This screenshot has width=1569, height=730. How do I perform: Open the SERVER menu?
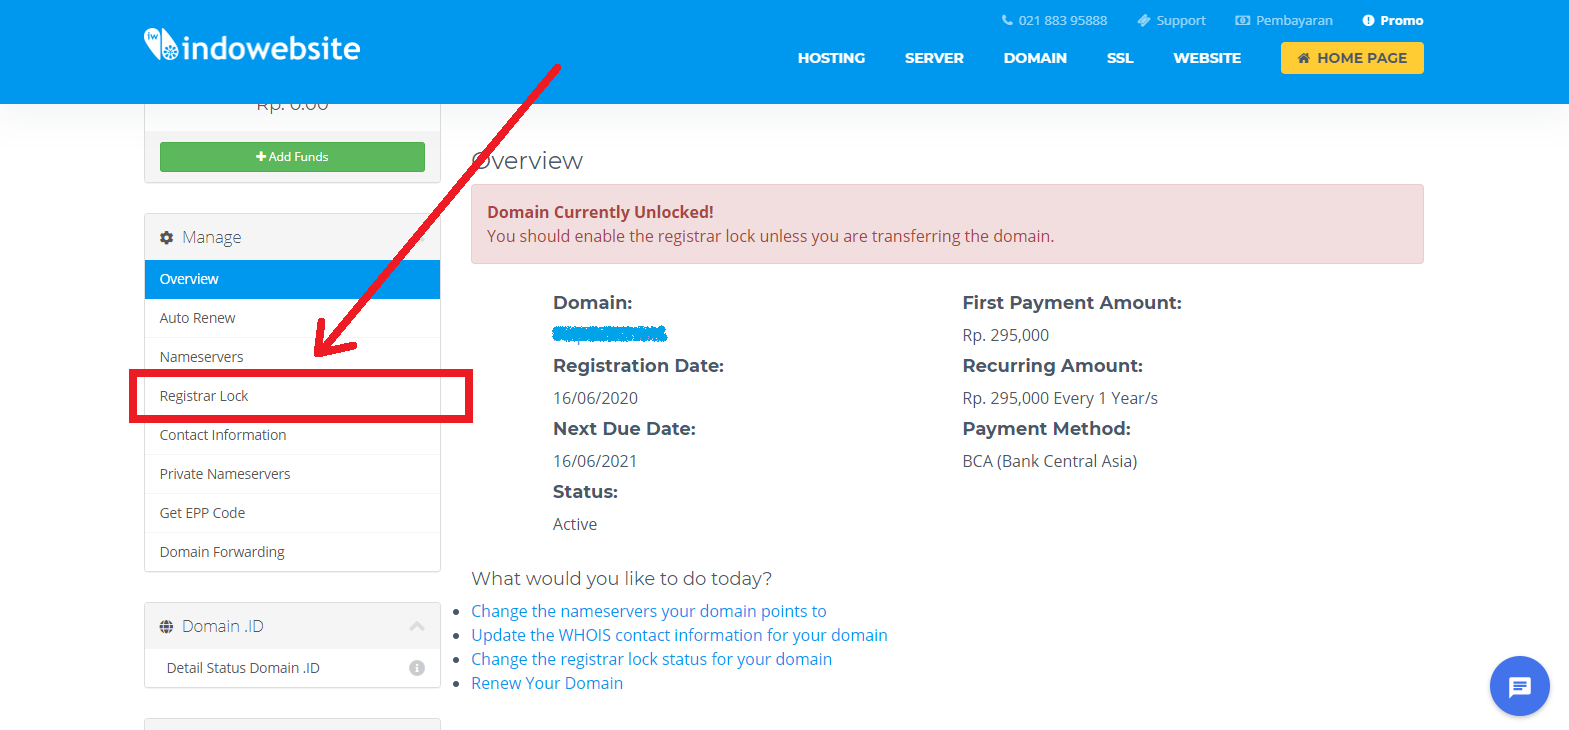pos(934,58)
